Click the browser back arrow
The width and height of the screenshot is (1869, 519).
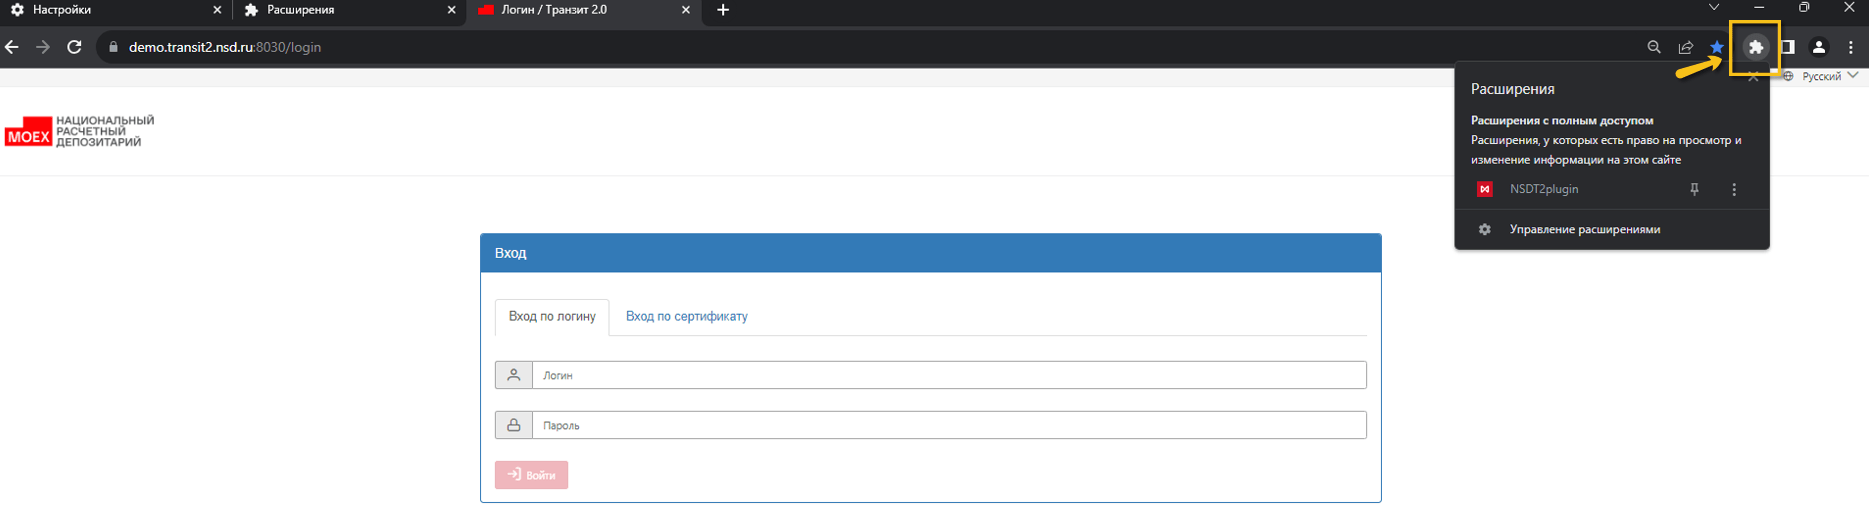coord(12,47)
